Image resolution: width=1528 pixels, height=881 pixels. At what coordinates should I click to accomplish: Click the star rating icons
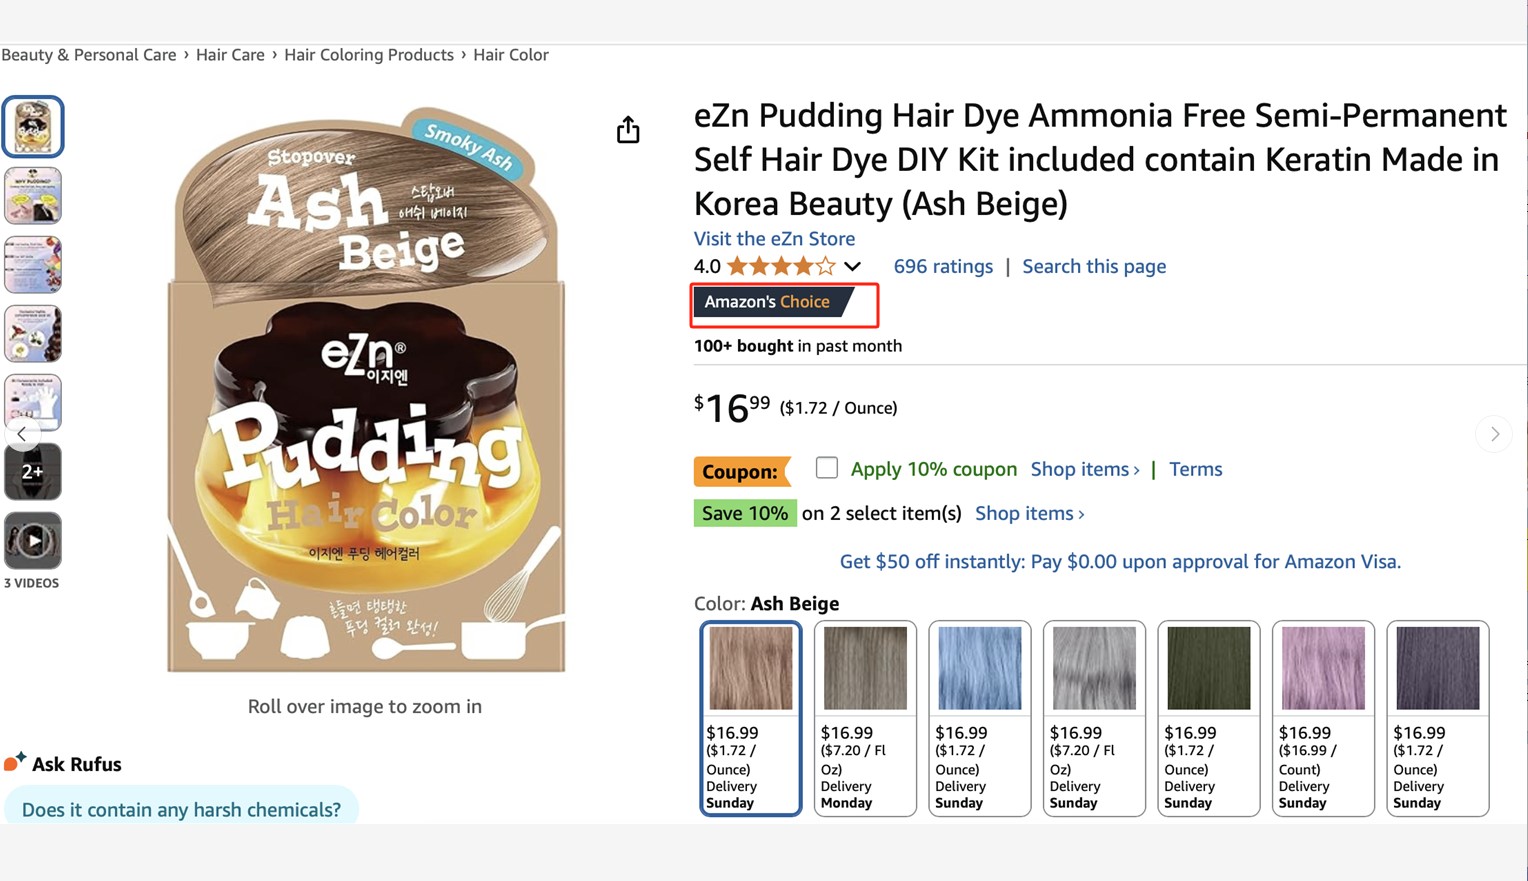781,267
